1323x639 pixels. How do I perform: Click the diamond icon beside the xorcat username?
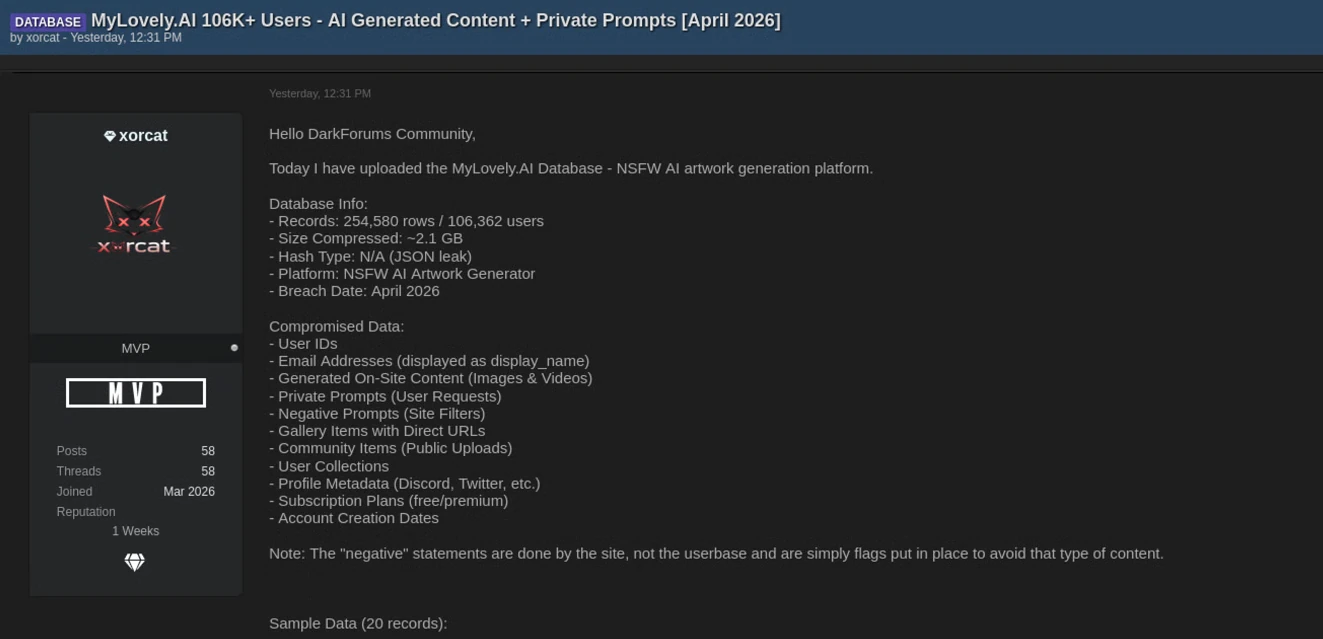(110, 136)
